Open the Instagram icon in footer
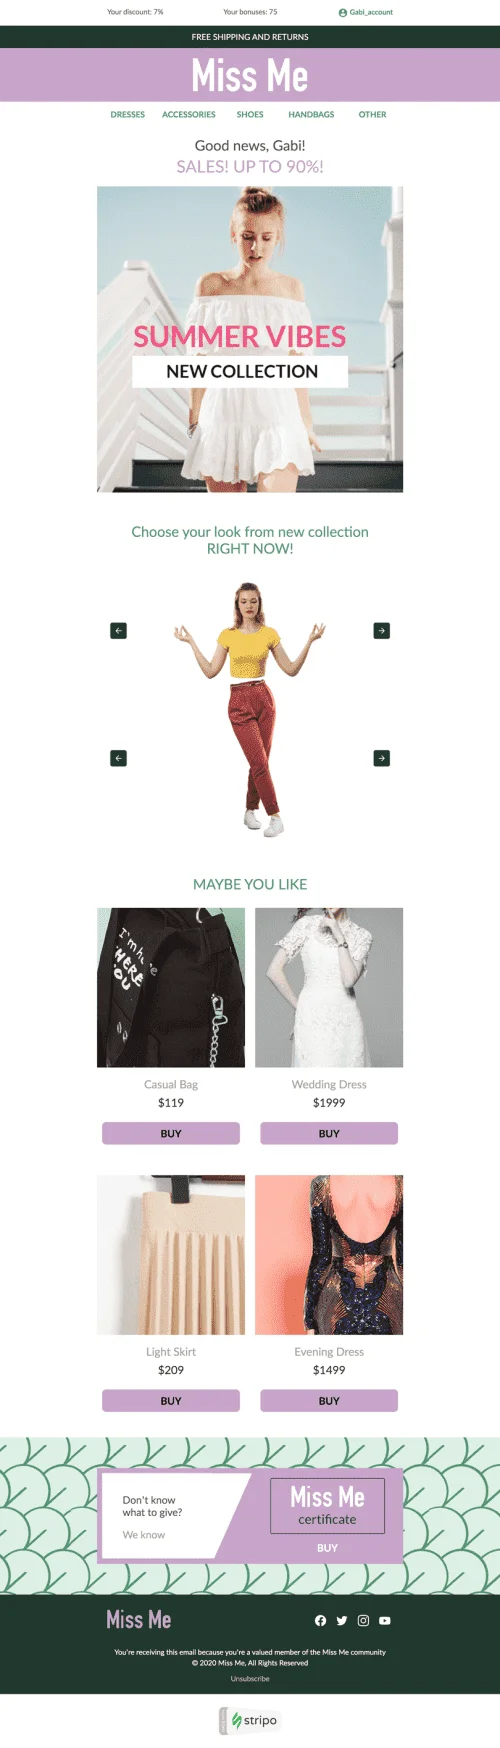The width and height of the screenshot is (500, 1748). coord(363,1620)
